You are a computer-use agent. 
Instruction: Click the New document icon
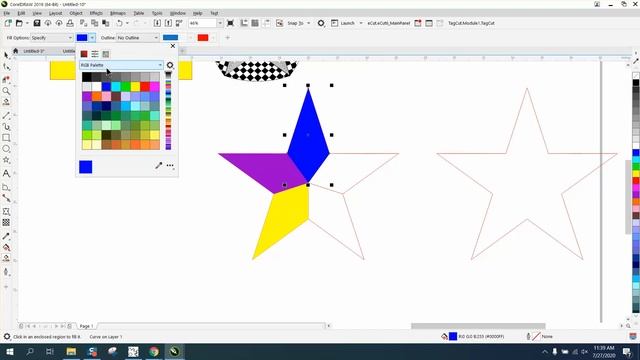point(8,23)
